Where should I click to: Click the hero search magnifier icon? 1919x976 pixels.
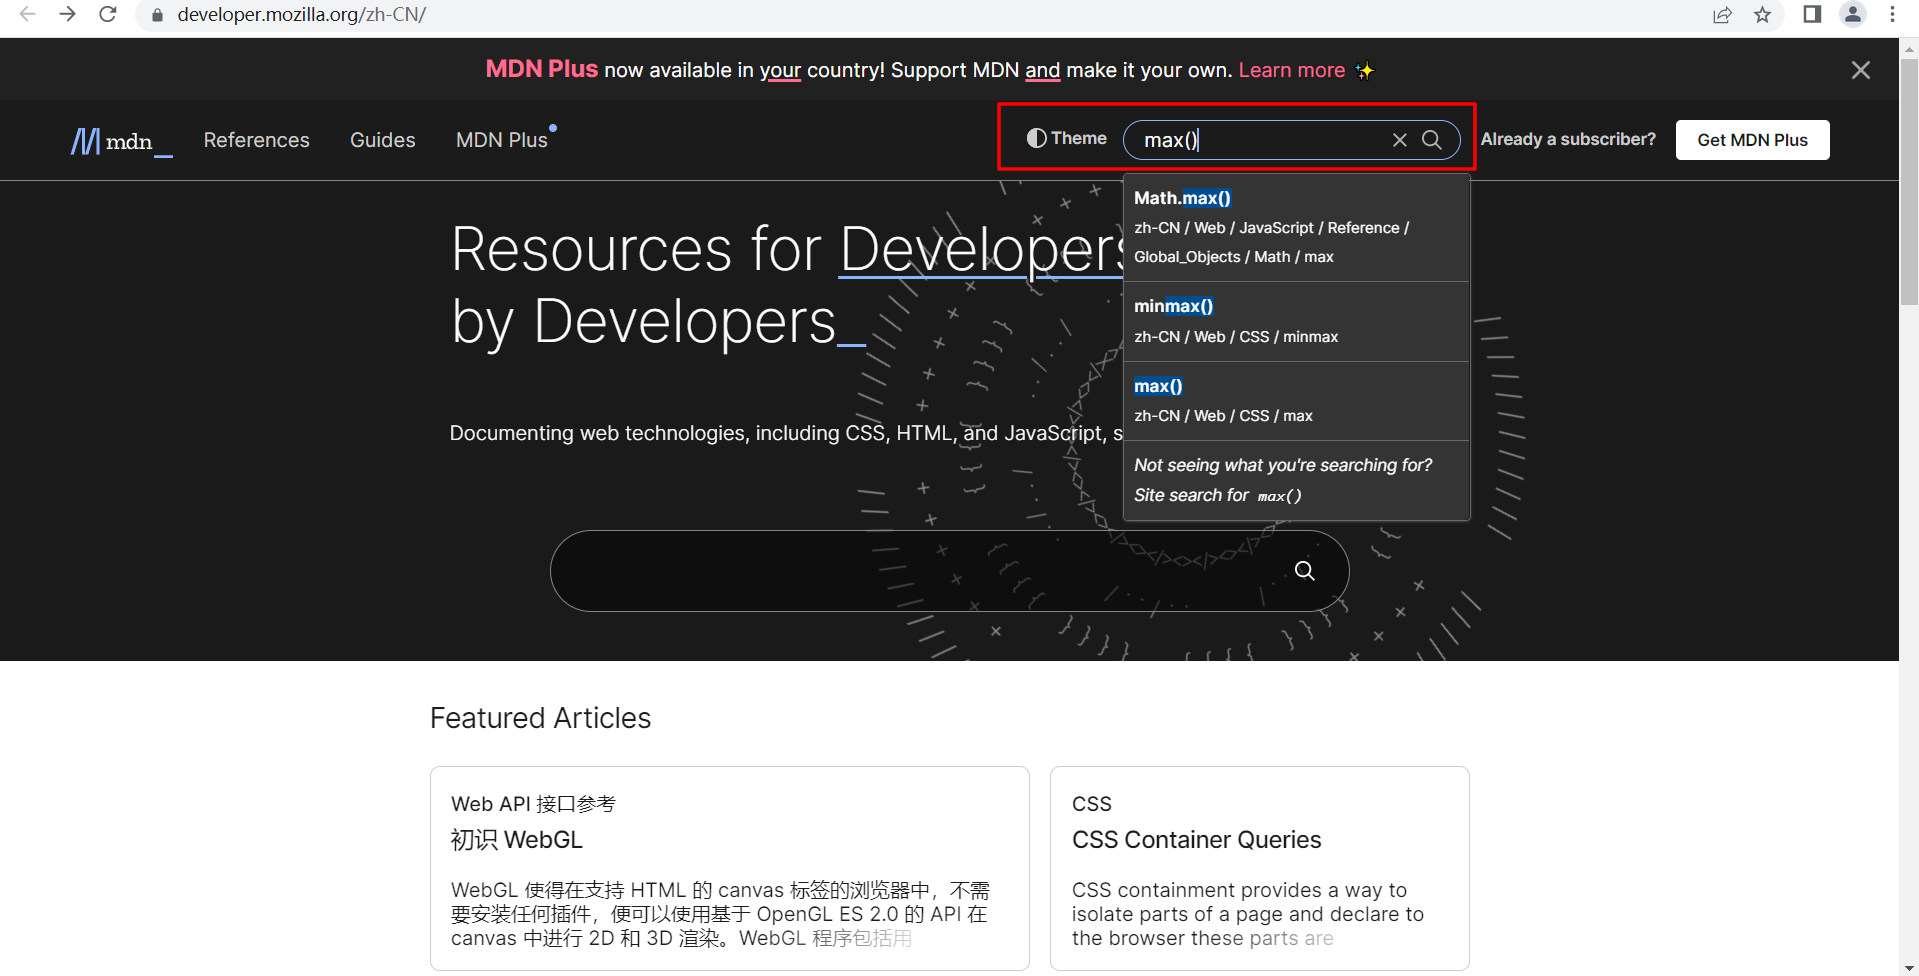pyautogui.click(x=1305, y=571)
